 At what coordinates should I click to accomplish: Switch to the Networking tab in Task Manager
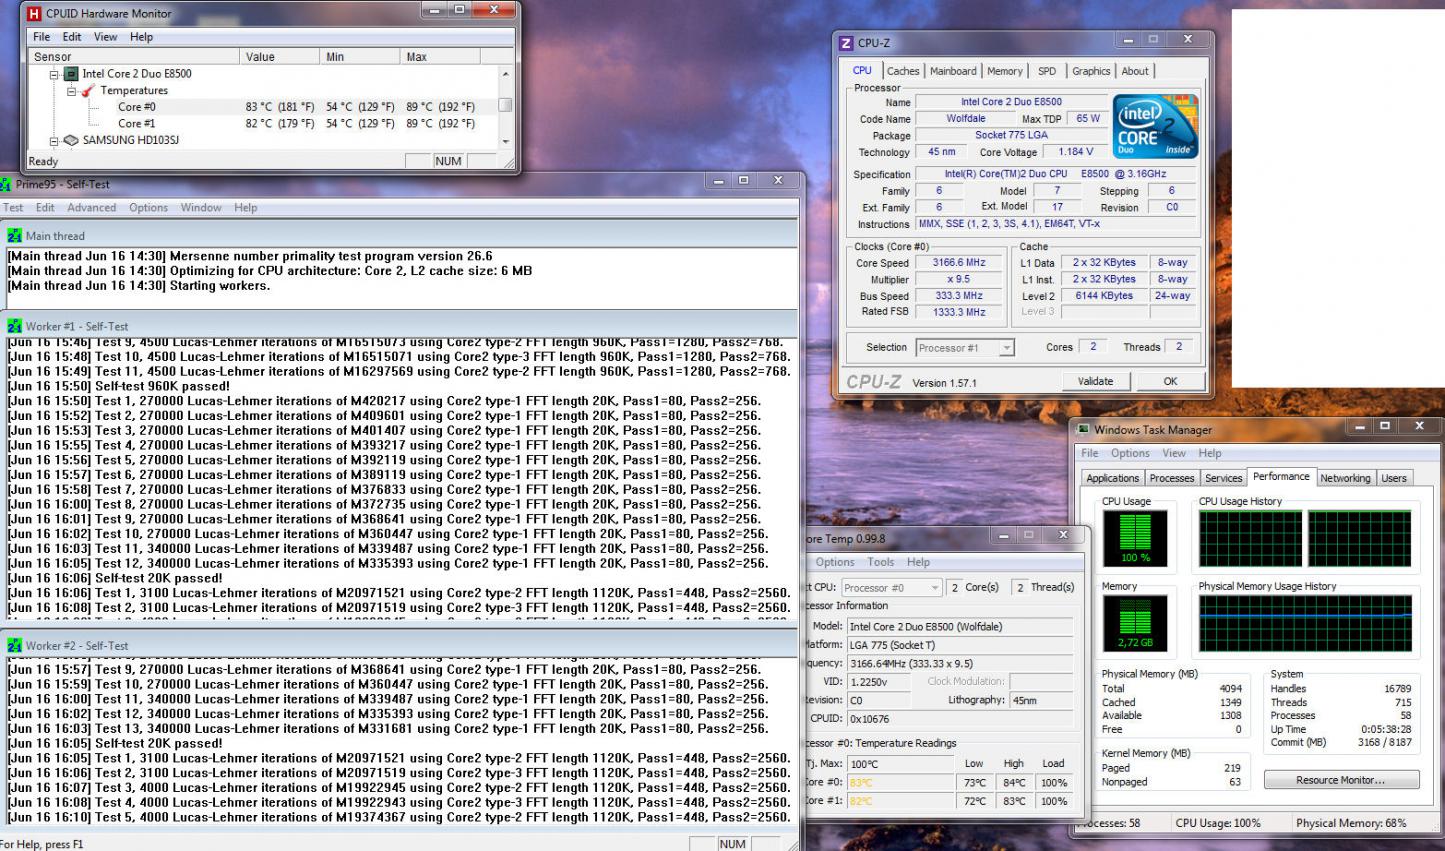(1345, 478)
